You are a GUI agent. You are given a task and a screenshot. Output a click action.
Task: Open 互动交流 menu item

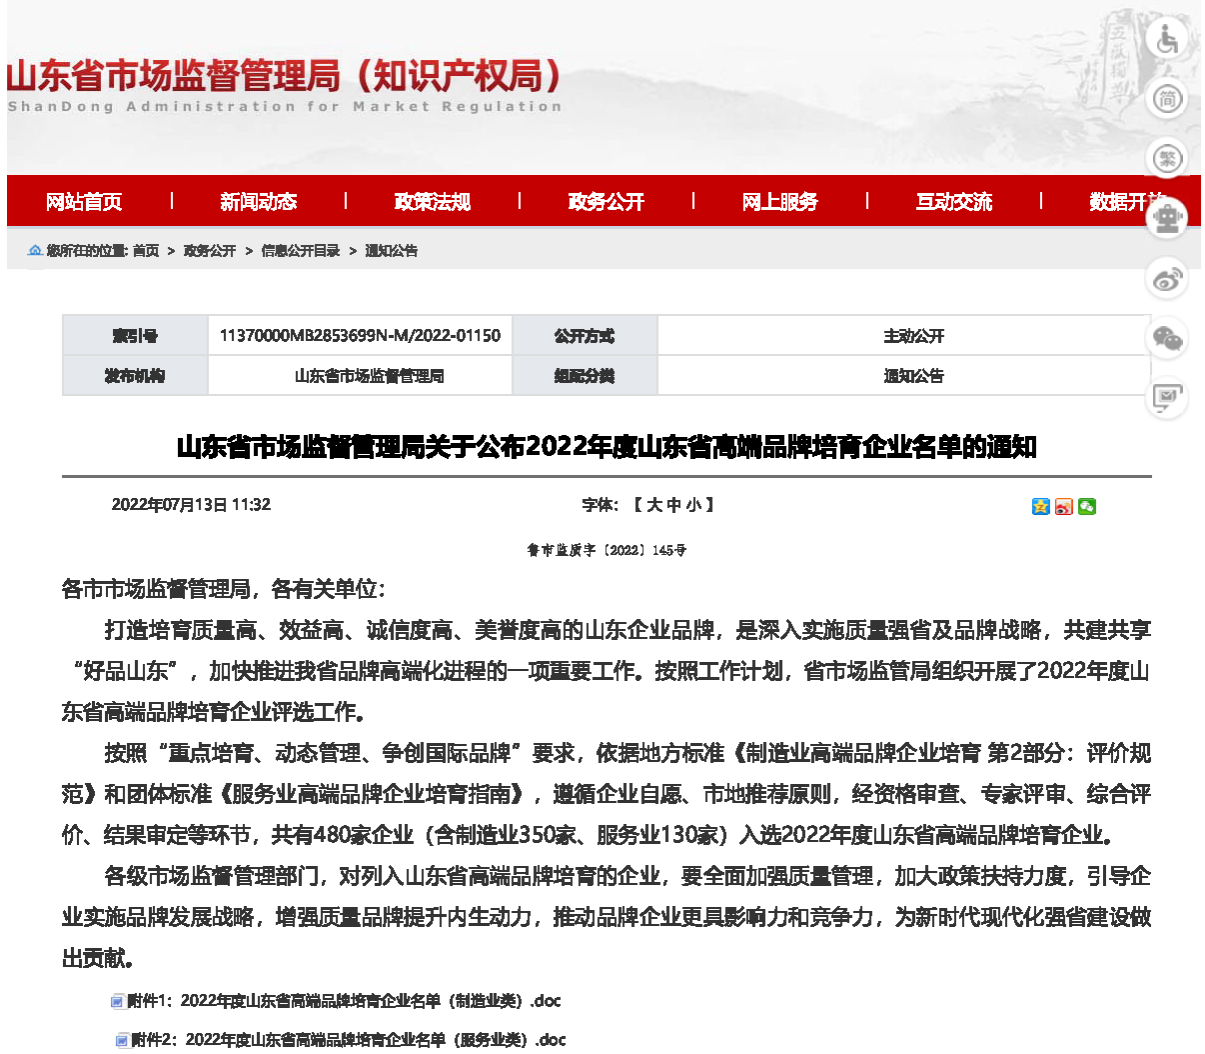click(954, 202)
